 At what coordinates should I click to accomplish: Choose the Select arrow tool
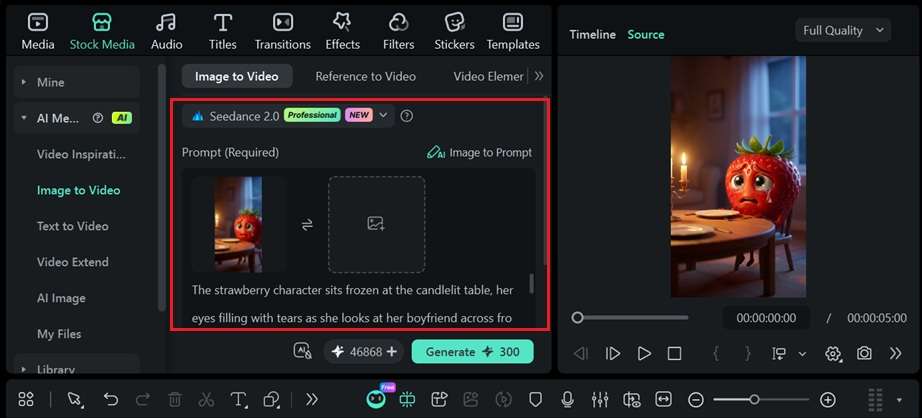tap(75, 400)
